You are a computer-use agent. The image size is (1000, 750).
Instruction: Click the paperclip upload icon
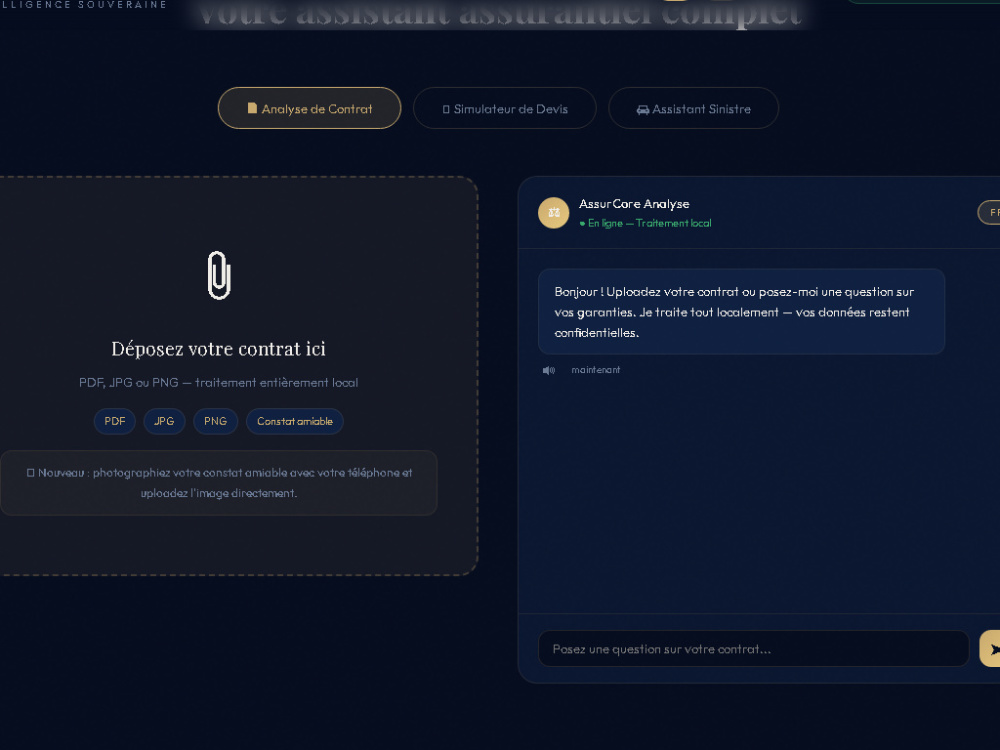click(219, 275)
